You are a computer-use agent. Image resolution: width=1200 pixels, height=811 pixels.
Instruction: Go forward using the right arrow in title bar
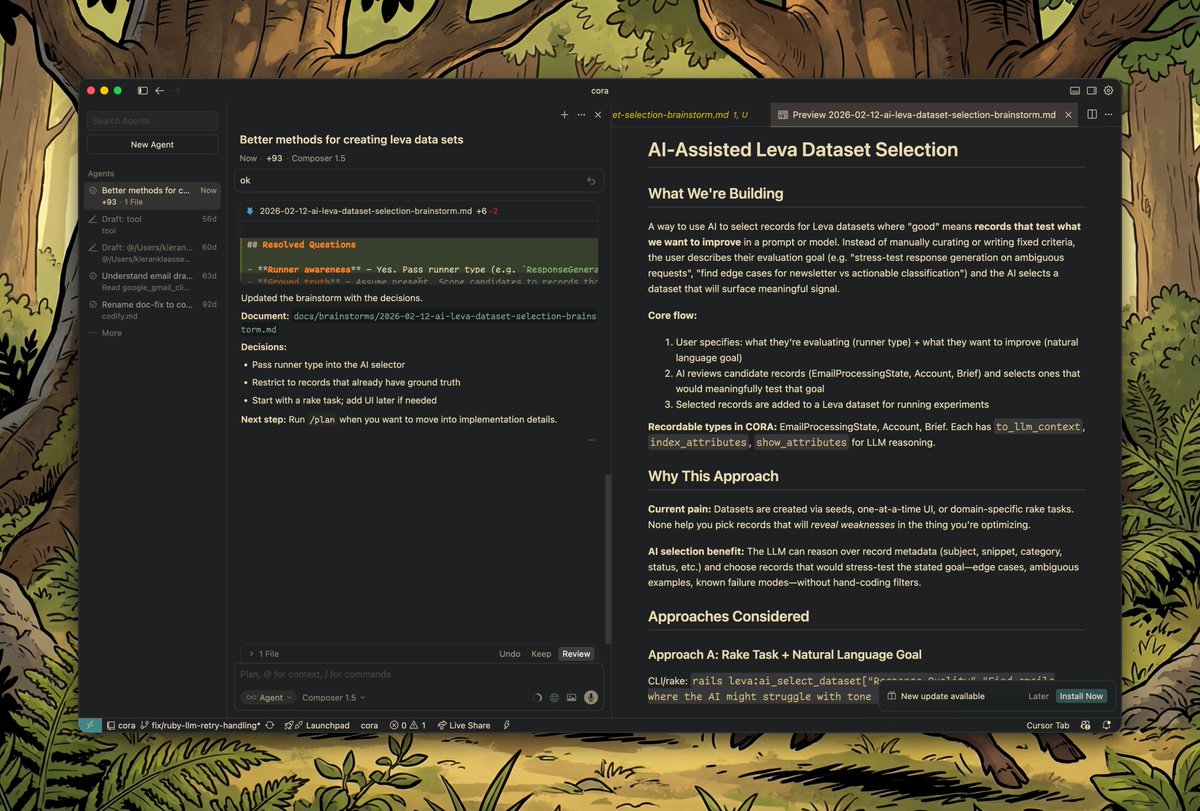point(176,90)
